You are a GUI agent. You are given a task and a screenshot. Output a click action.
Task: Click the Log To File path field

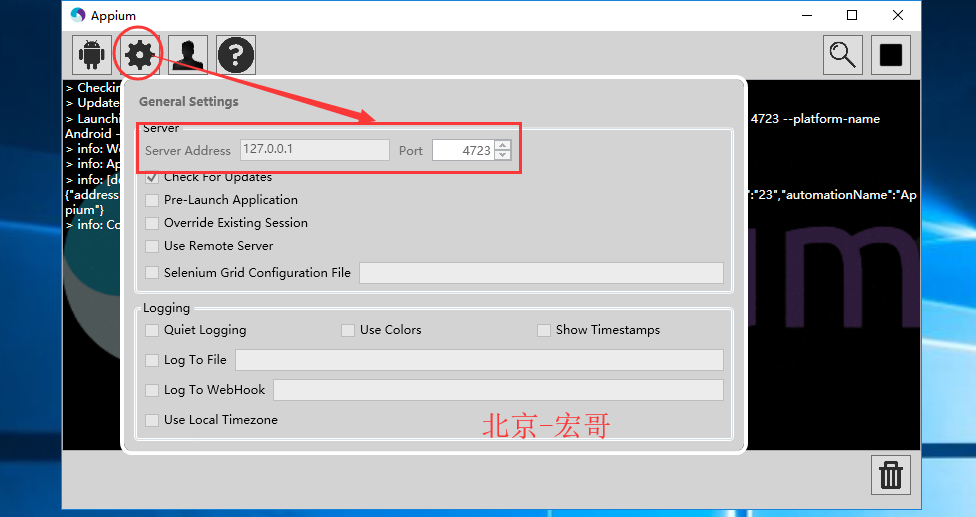point(479,360)
